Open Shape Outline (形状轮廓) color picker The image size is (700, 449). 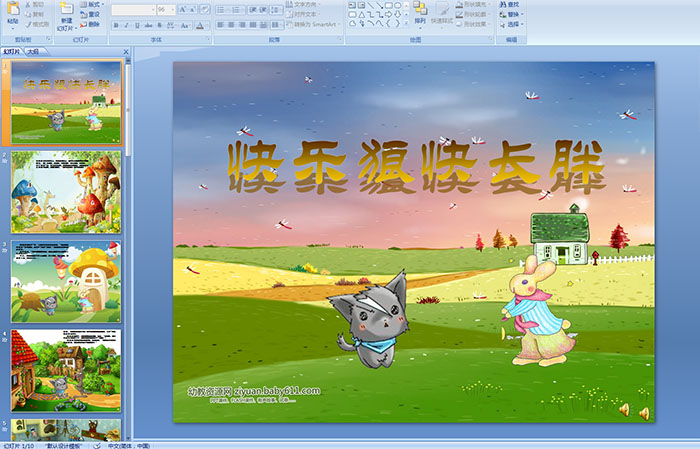(472, 14)
